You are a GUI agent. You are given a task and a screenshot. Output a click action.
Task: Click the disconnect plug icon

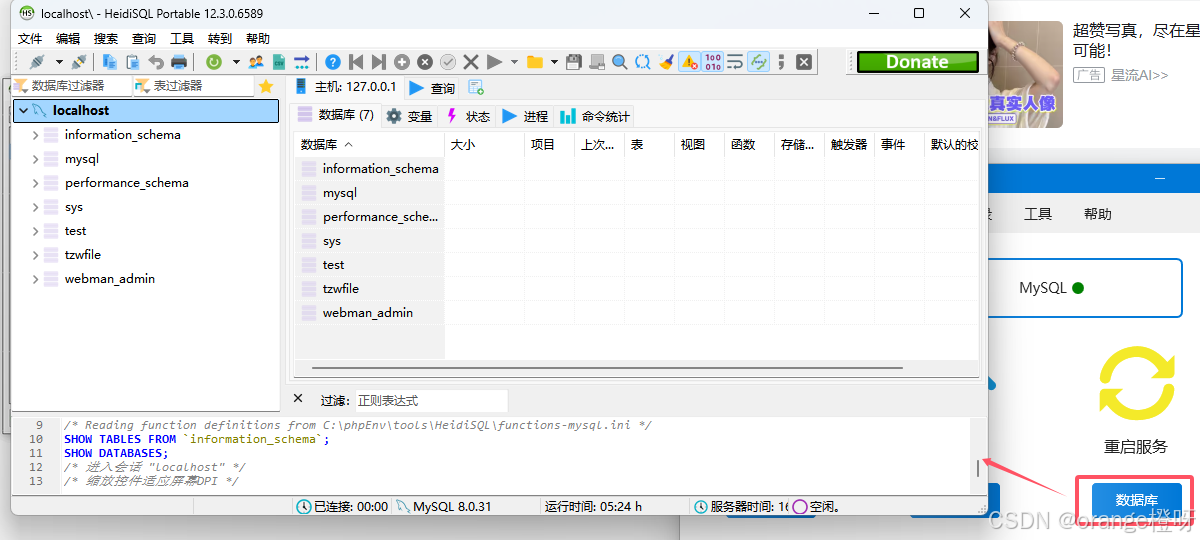point(78,62)
